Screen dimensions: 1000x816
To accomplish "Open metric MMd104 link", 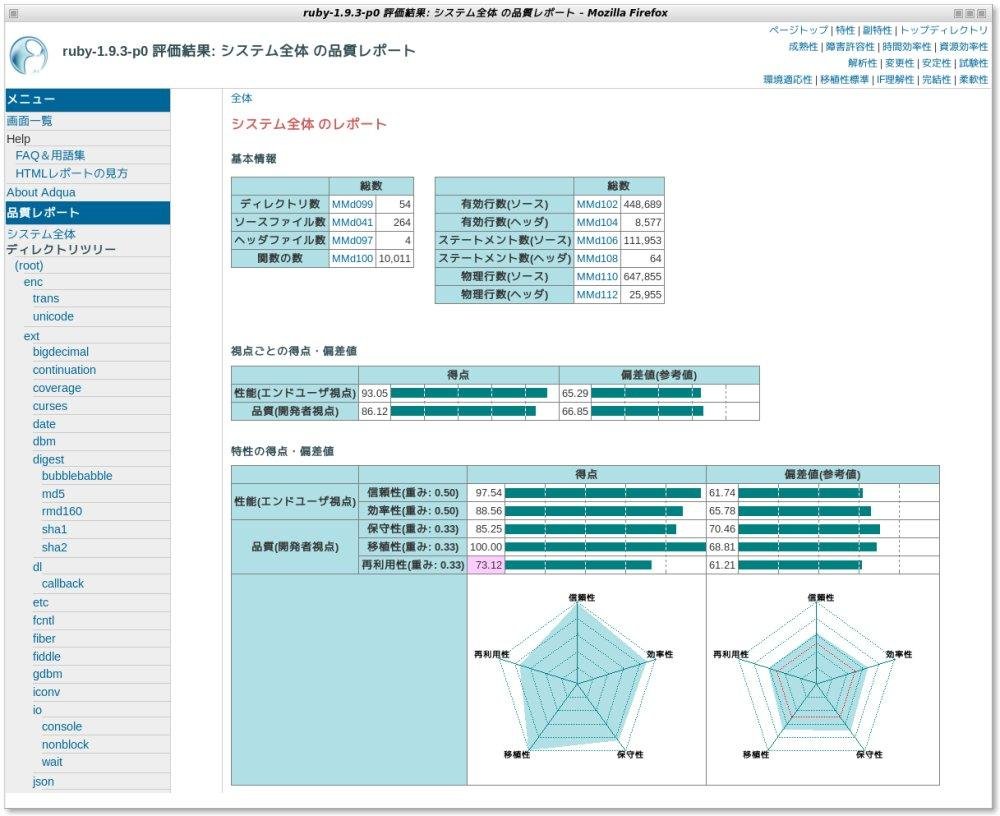I will (597, 222).
